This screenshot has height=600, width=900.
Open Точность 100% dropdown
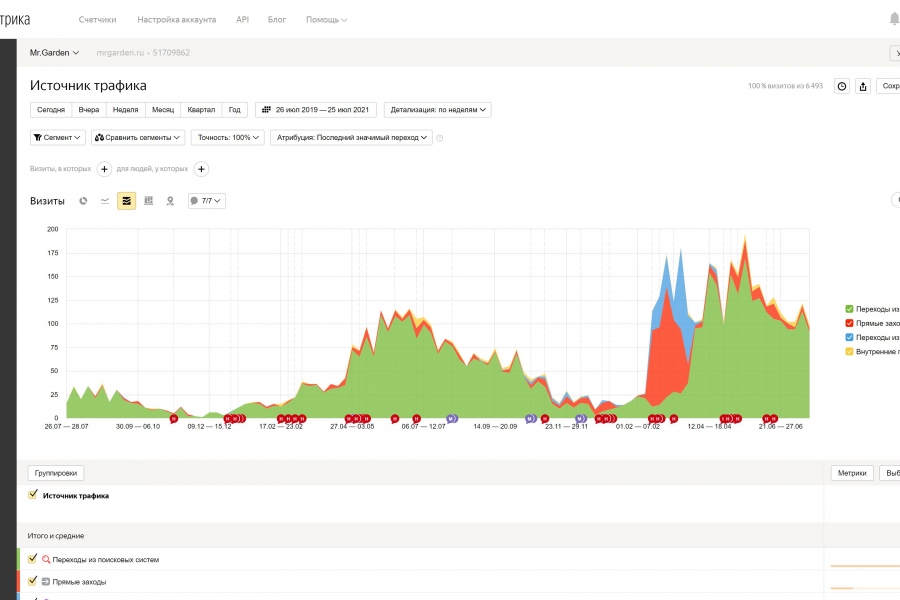pyautogui.click(x=228, y=138)
